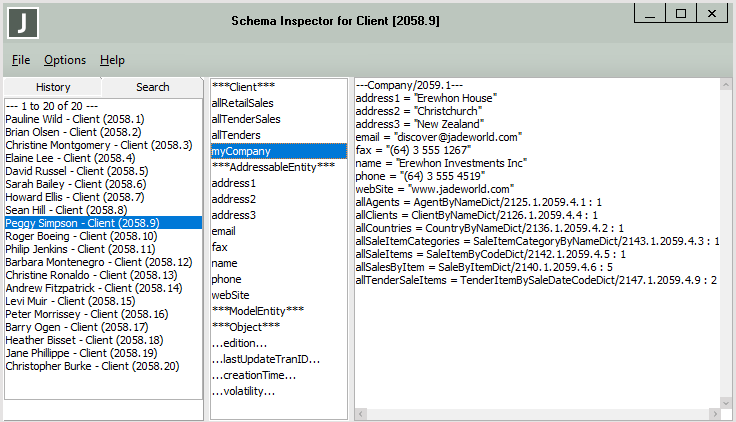Select Christine Montgomery - Client (2058.3)
Viewport: 736px width, 422px height.
point(98,145)
